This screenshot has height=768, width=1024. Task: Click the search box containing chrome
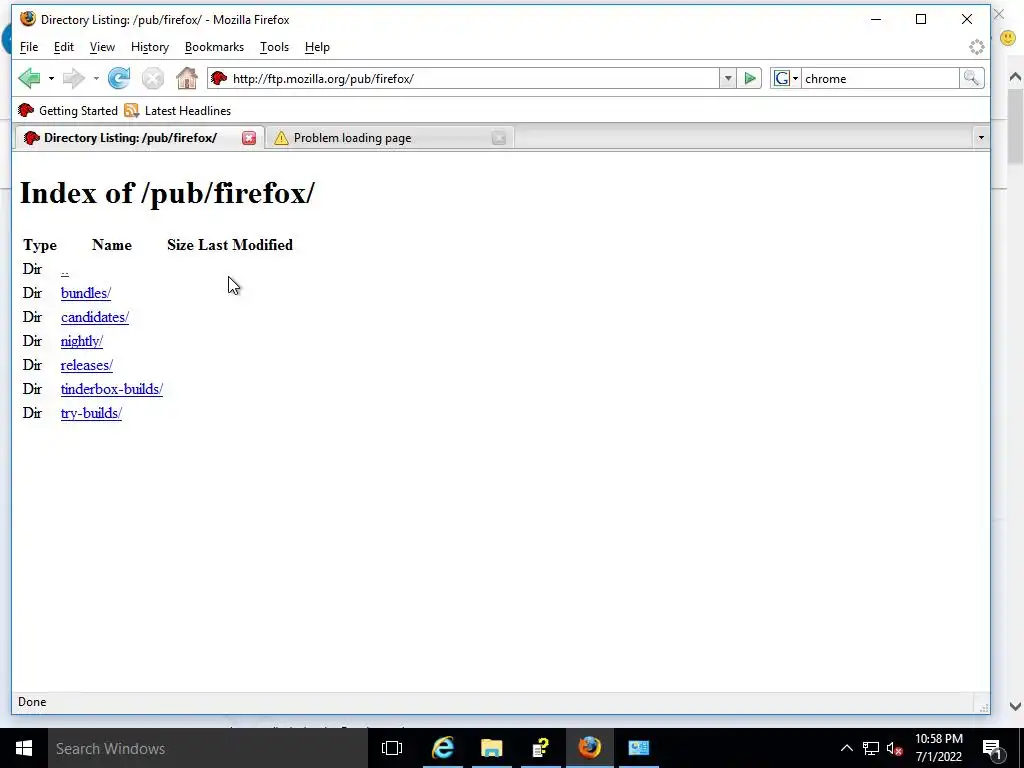(880, 78)
